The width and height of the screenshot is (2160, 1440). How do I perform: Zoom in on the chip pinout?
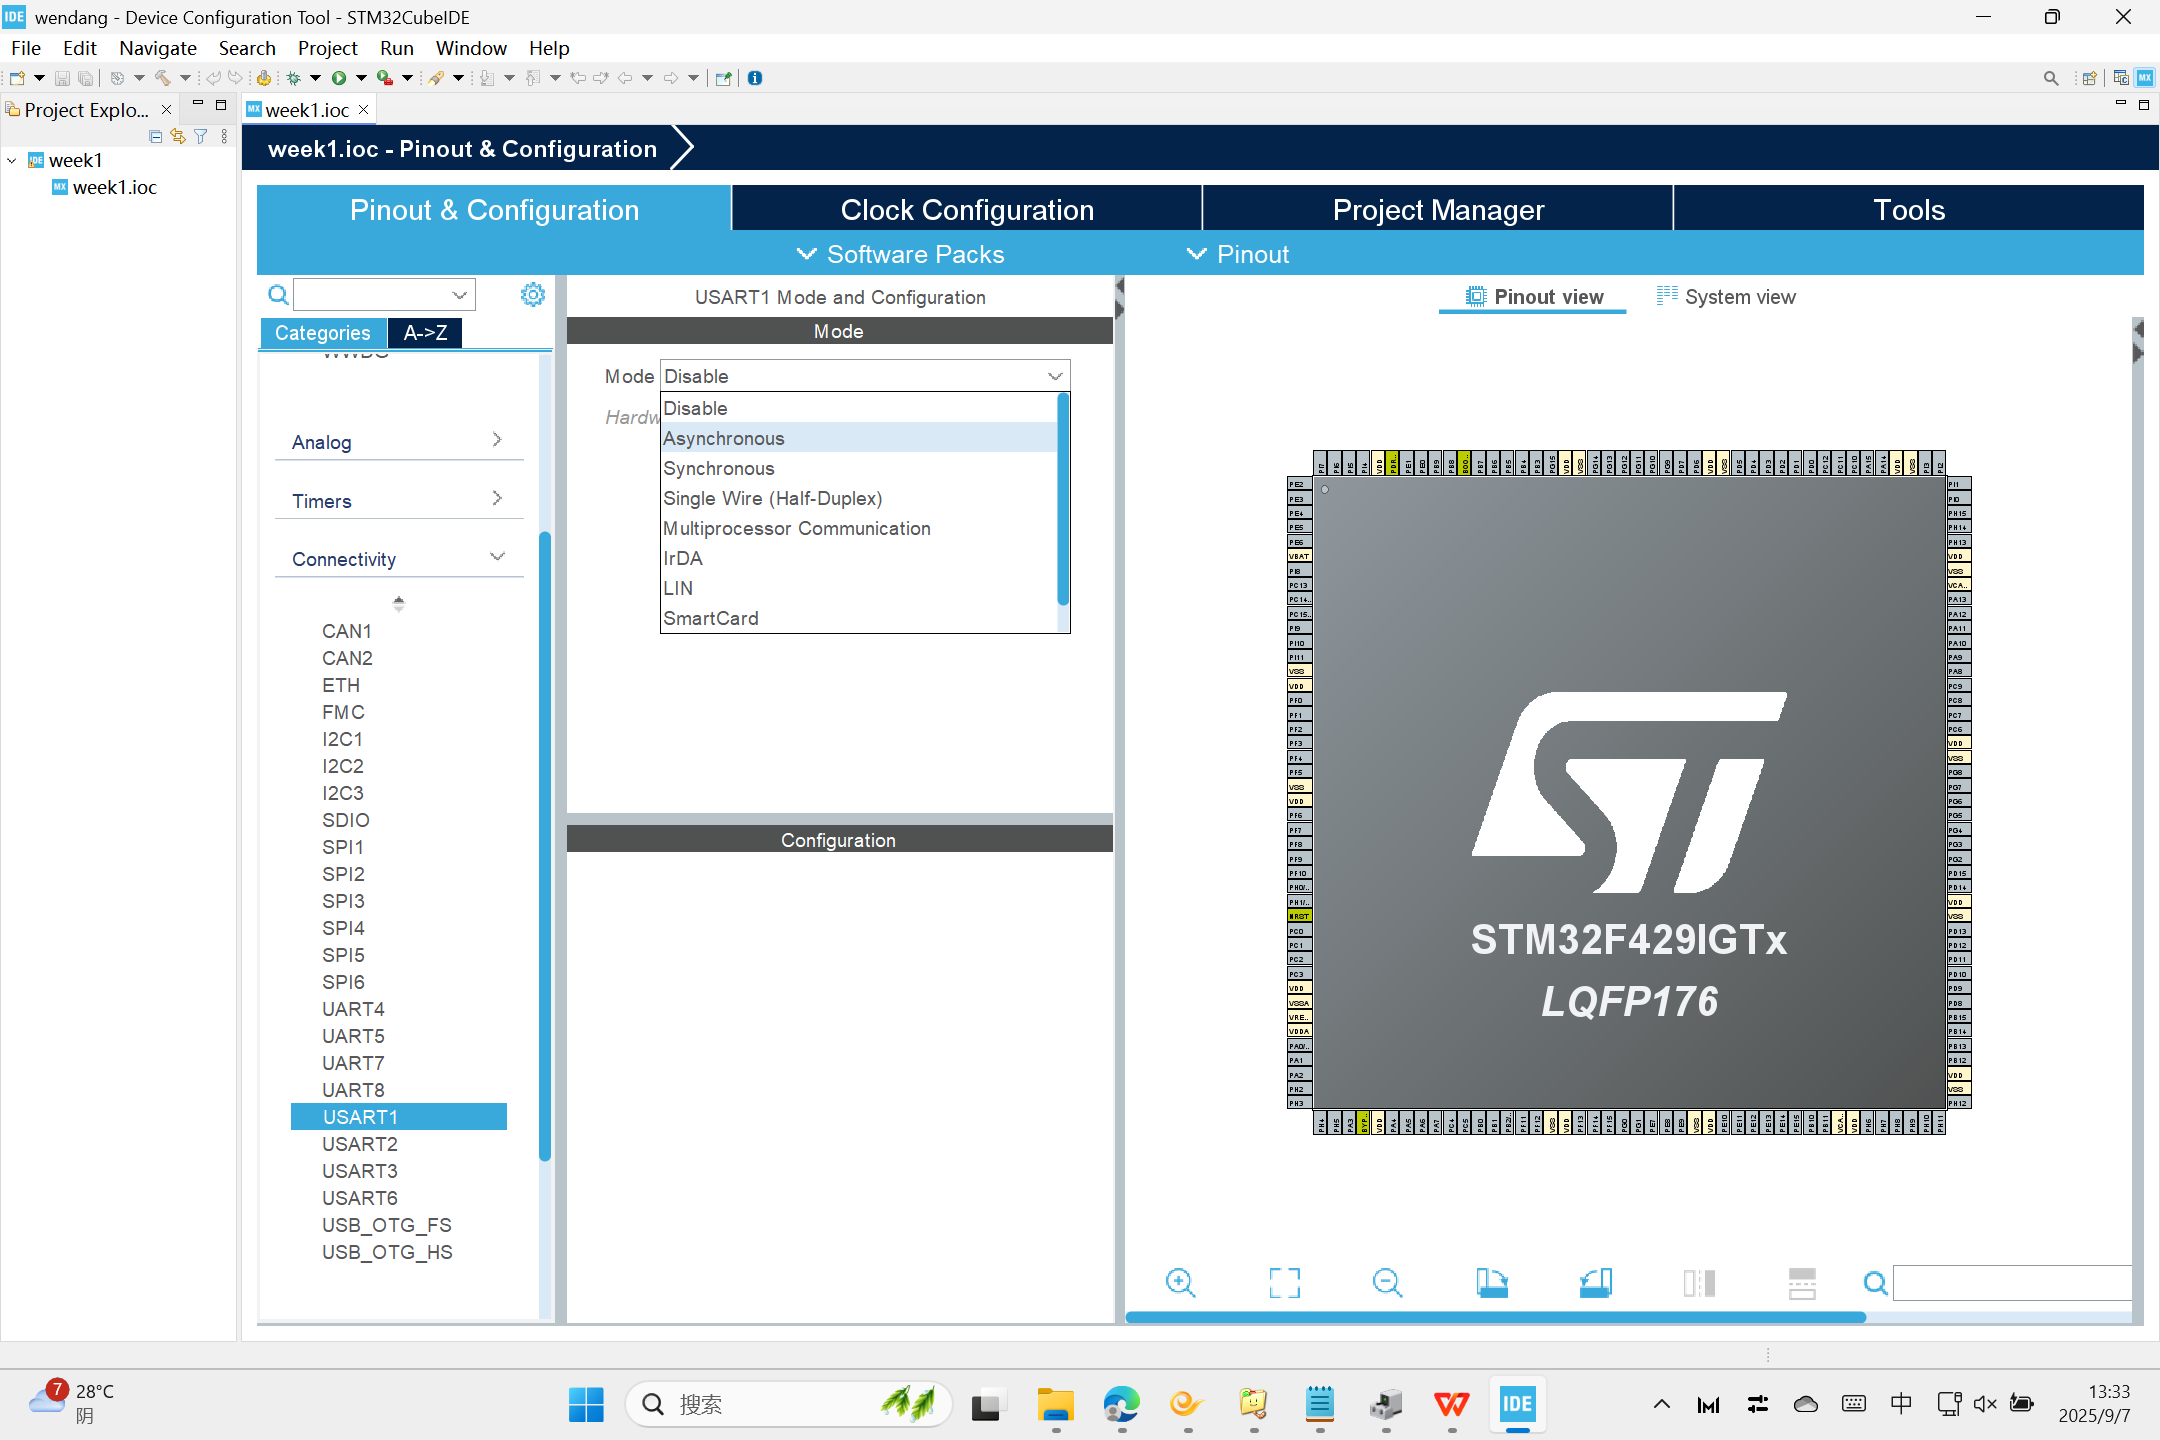1180,1283
